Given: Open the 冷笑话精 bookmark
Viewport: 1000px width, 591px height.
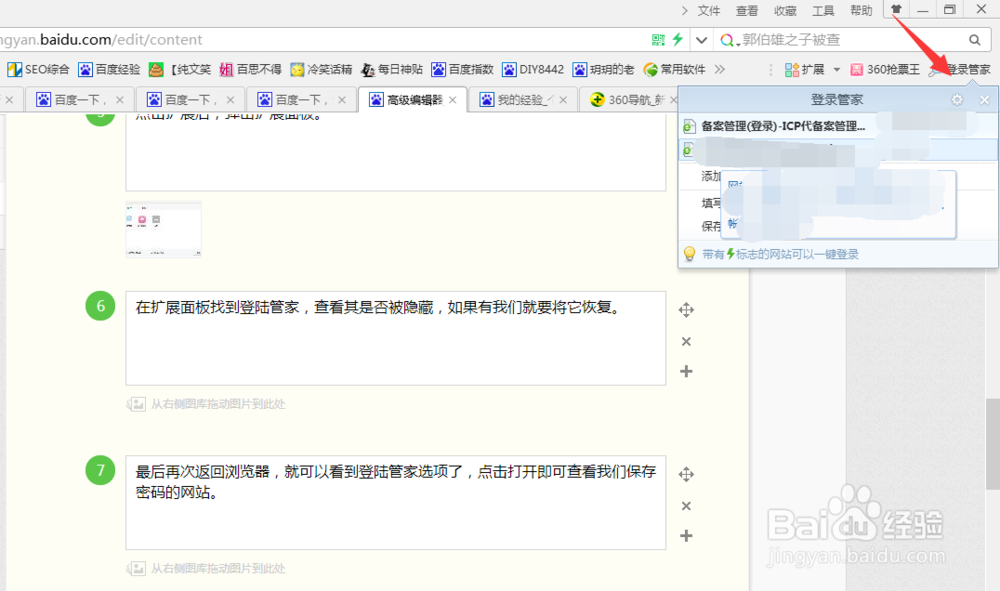Looking at the screenshot, I should point(321,69).
